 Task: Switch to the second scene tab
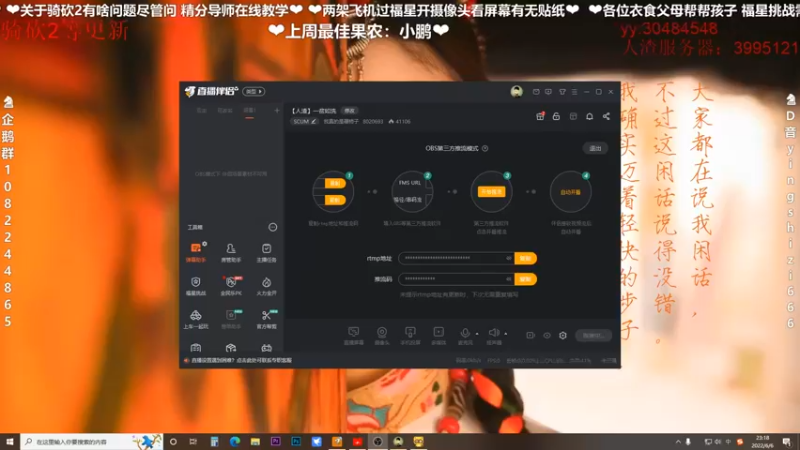[x=225, y=110]
